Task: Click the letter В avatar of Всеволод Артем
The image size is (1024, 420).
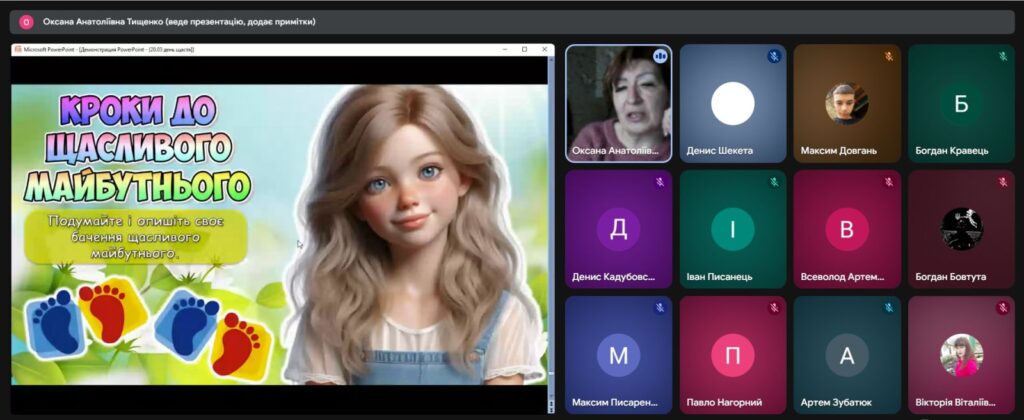Action: coord(846,229)
